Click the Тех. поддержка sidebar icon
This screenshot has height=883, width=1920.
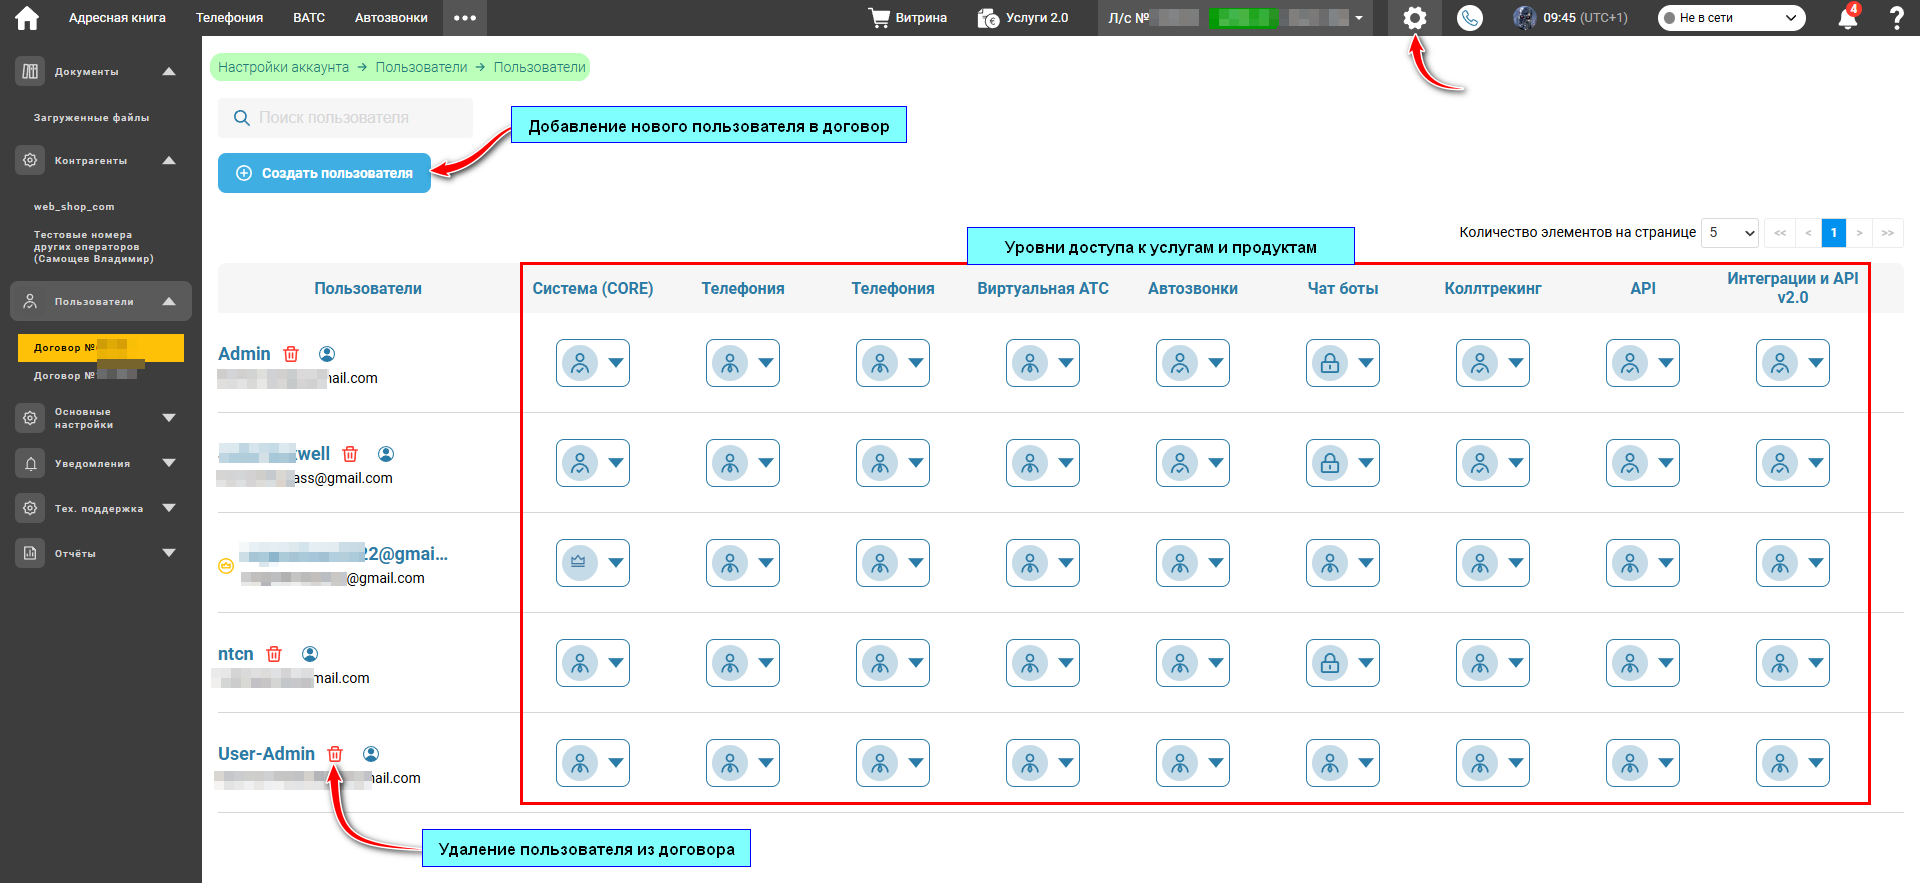pyautogui.click(x=30, y=508)
